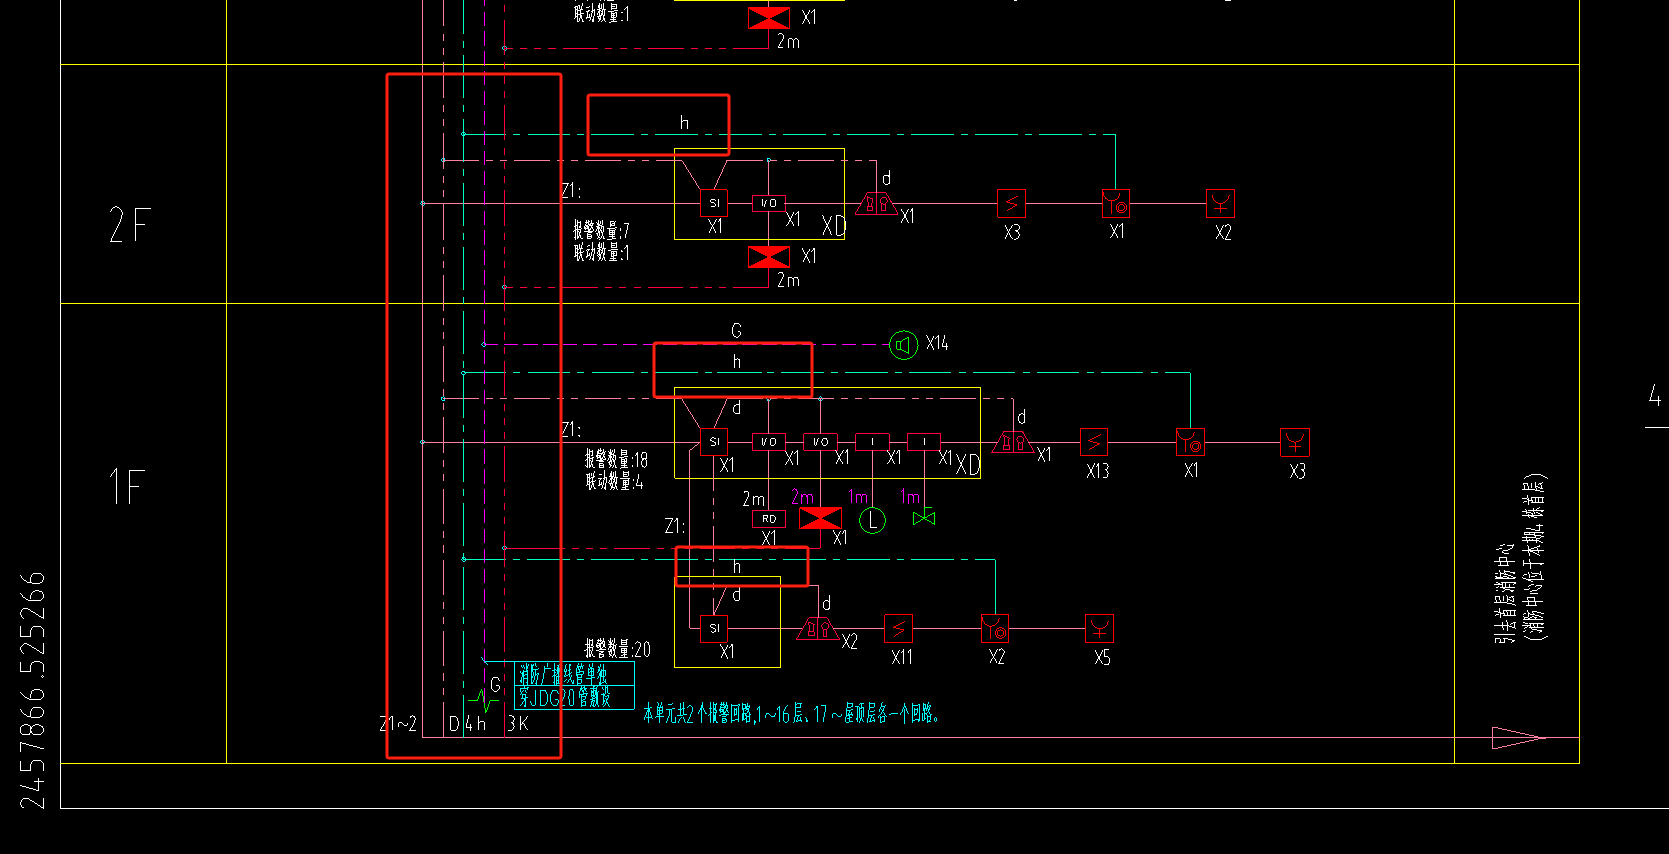This screenshot has height=854, width=1669.
Task: Select the cyan 穿JDG20管敷设 note box
Action: [574, 698]
